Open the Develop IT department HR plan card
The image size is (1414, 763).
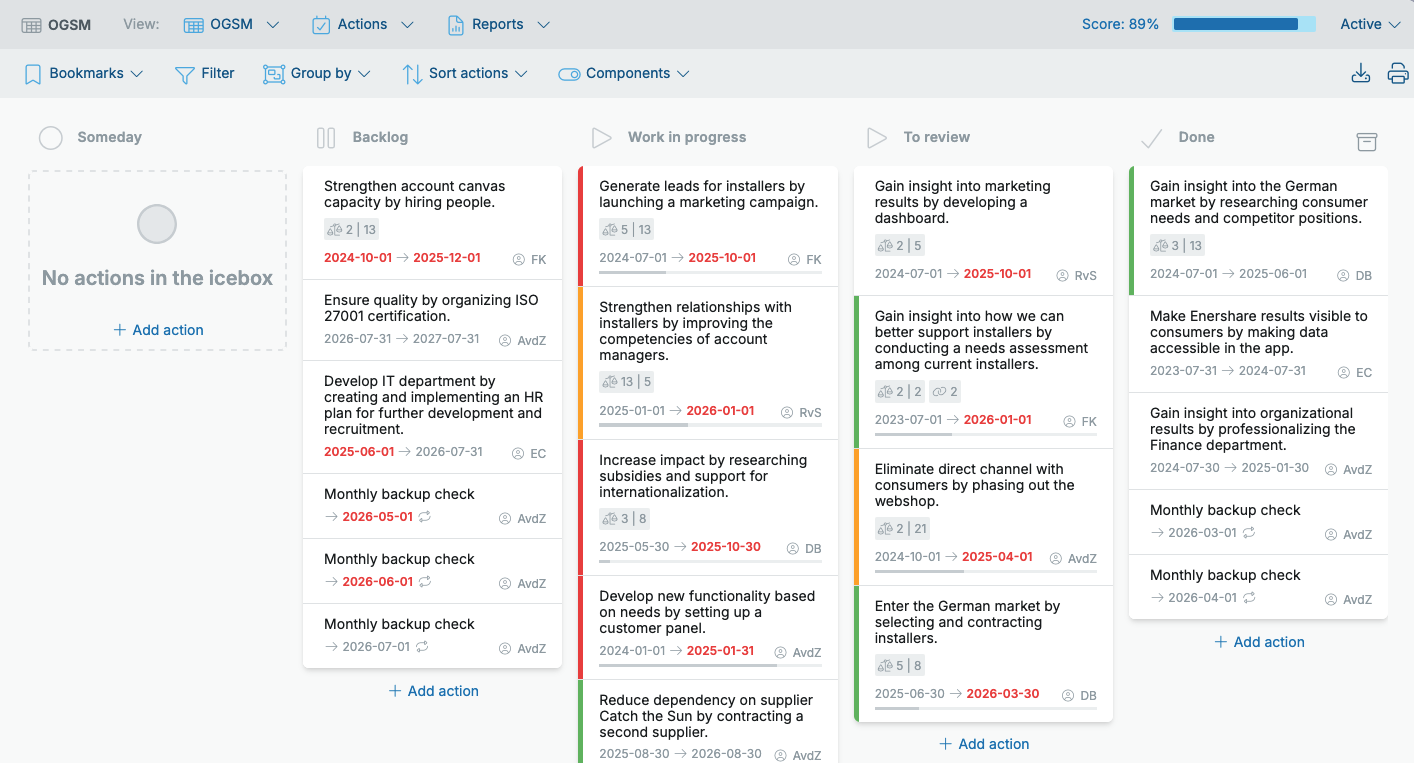pyautogui.click(x=432, y=417)
